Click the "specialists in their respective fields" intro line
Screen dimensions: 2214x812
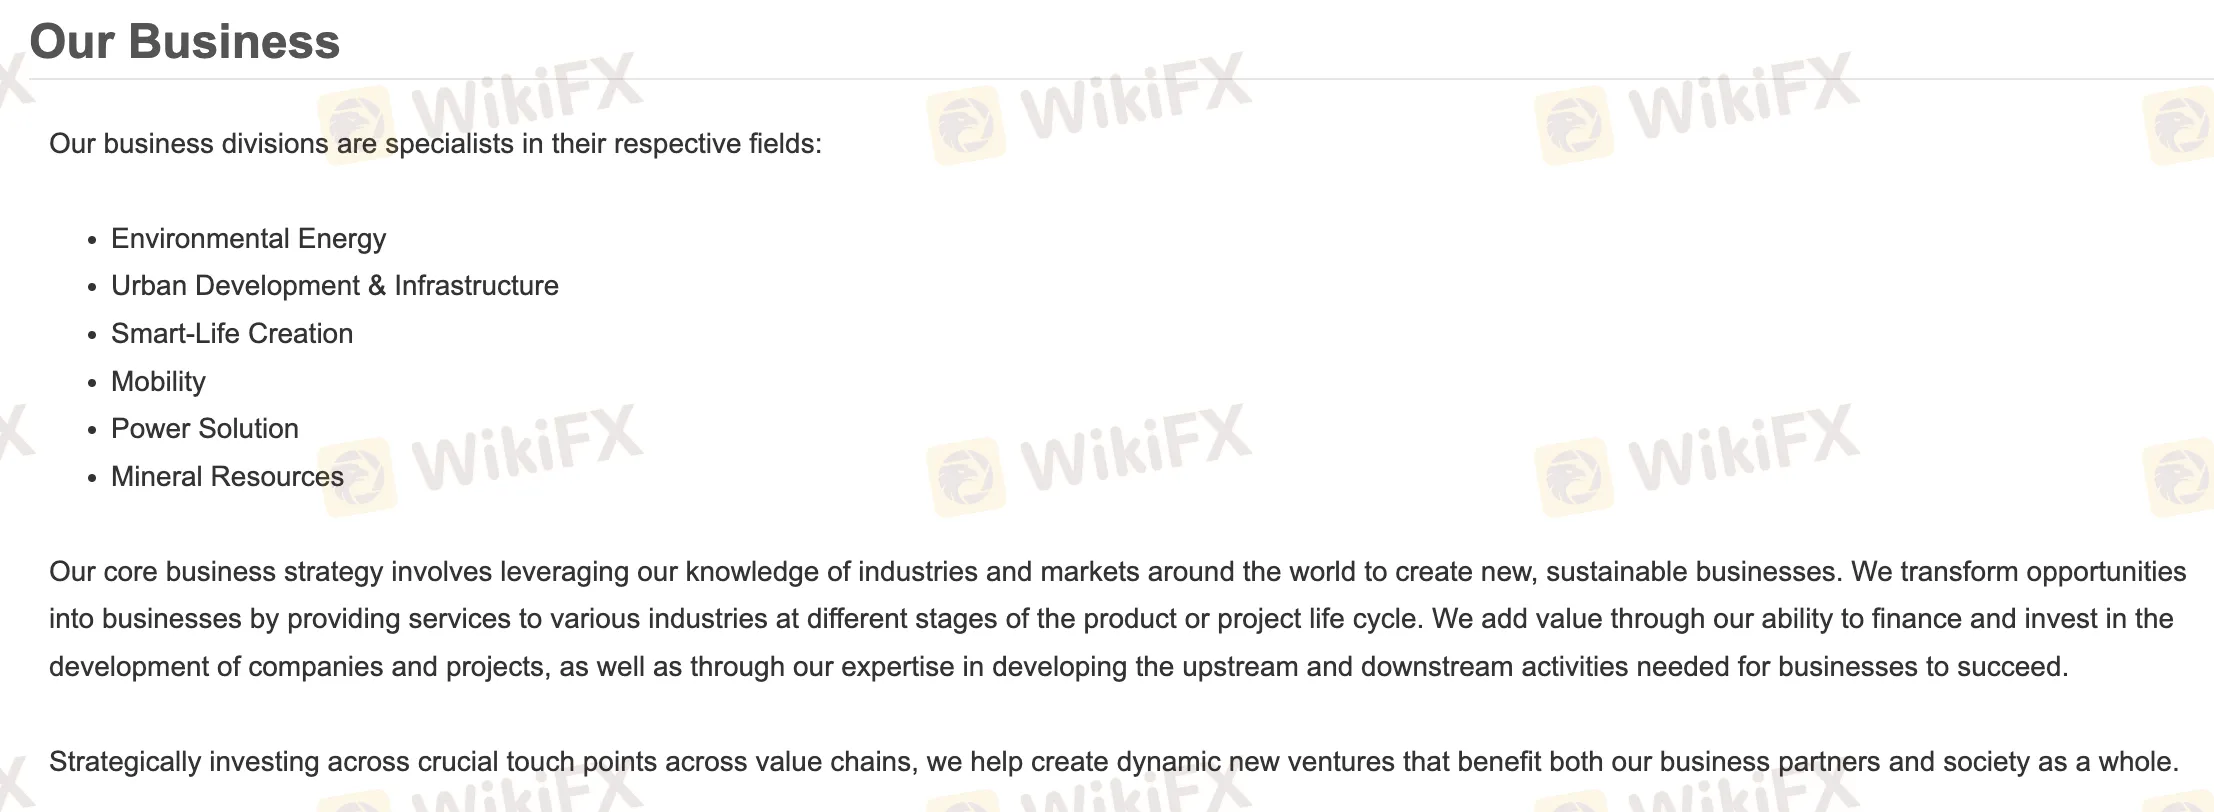(435, 144)
